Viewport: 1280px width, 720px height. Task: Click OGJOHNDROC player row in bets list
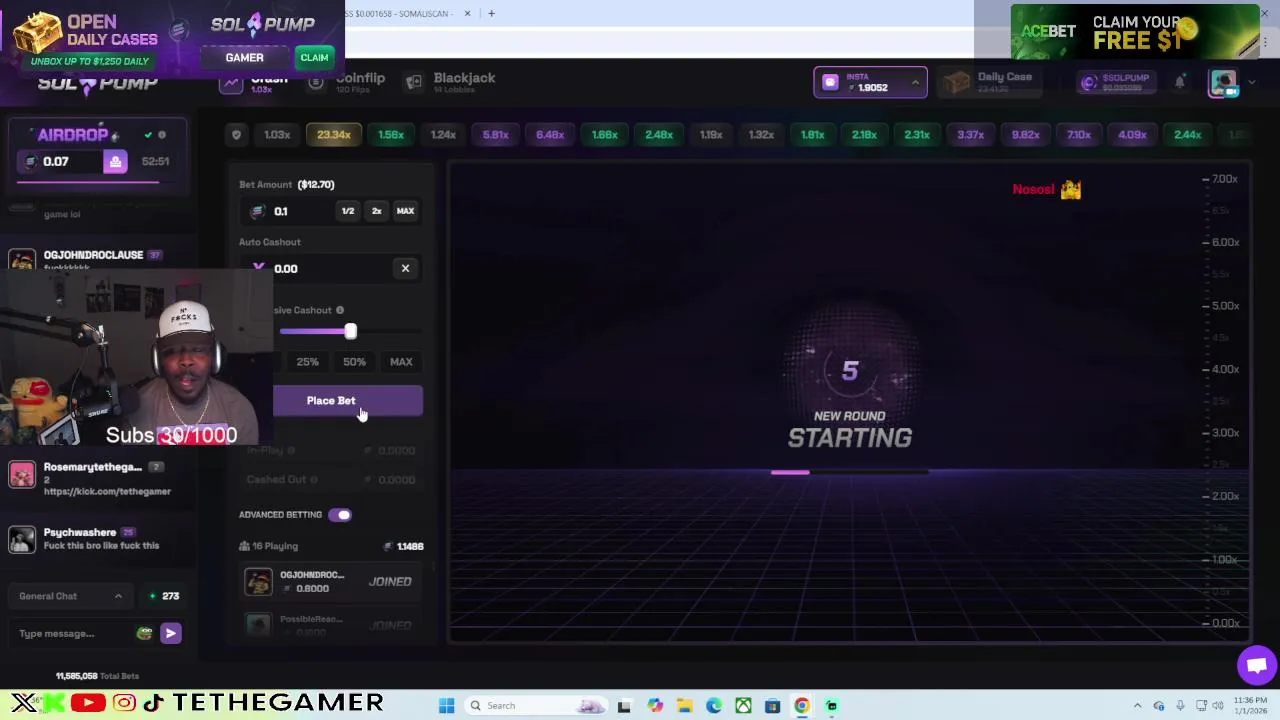331,582
